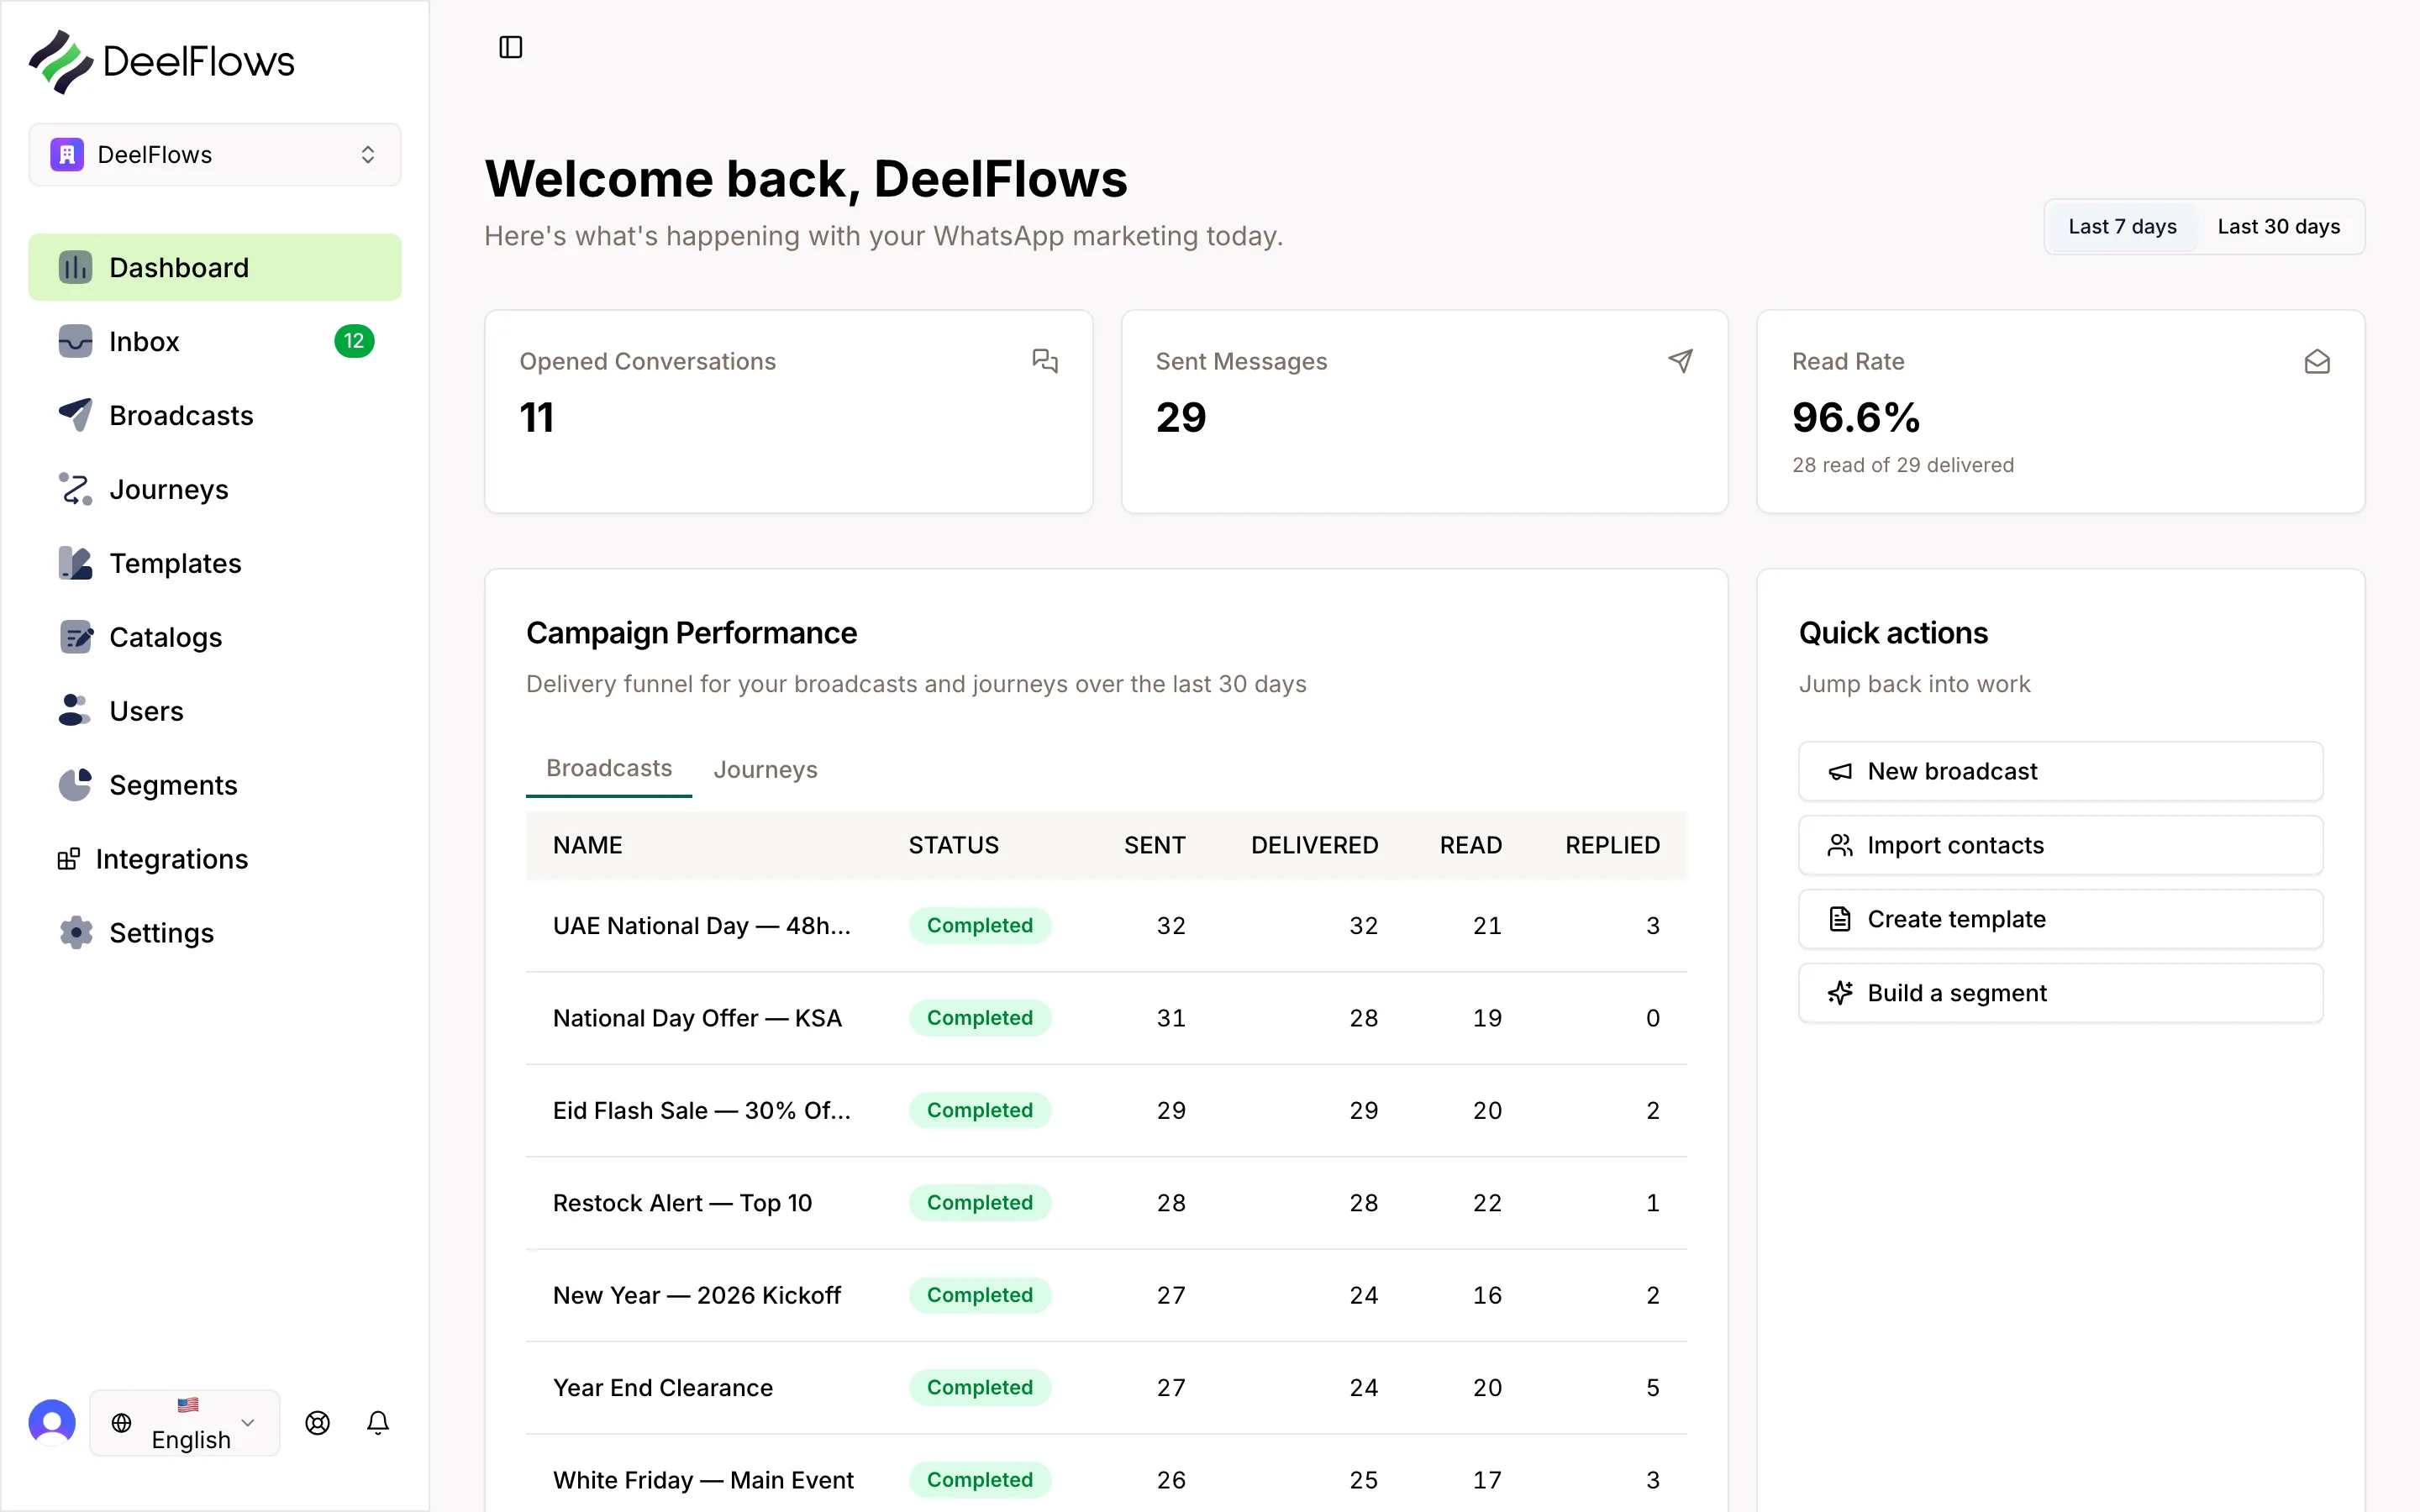Toggle the sidebar collapse icon
The width and height of the screenshot is (2420, 1512).
tap(510, 47)
